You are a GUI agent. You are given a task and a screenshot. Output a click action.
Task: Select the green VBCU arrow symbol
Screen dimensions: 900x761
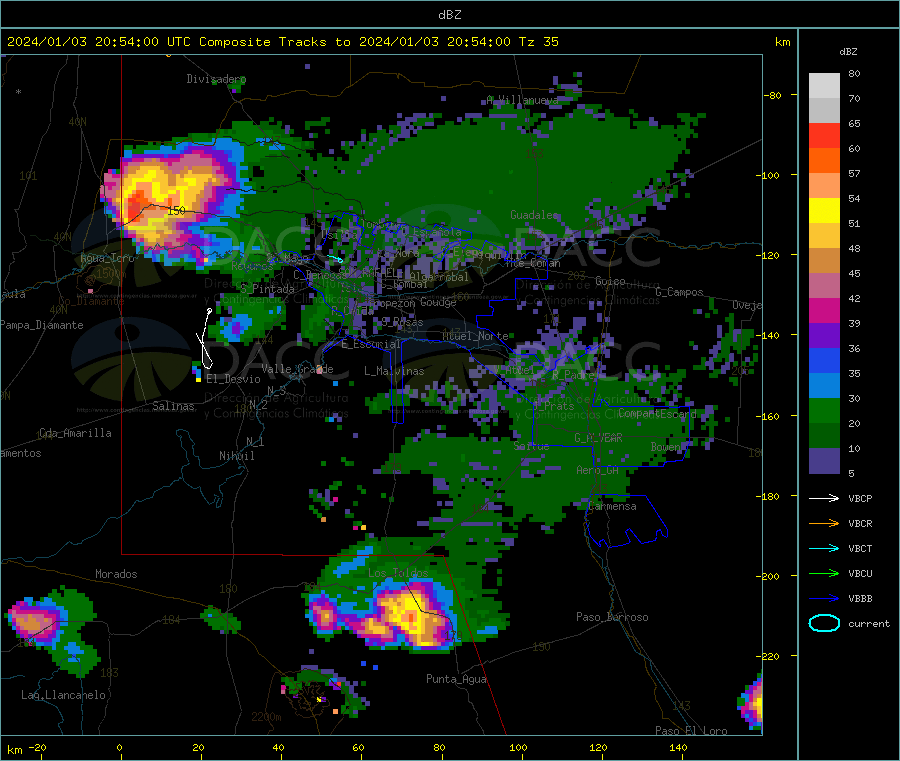824,573
